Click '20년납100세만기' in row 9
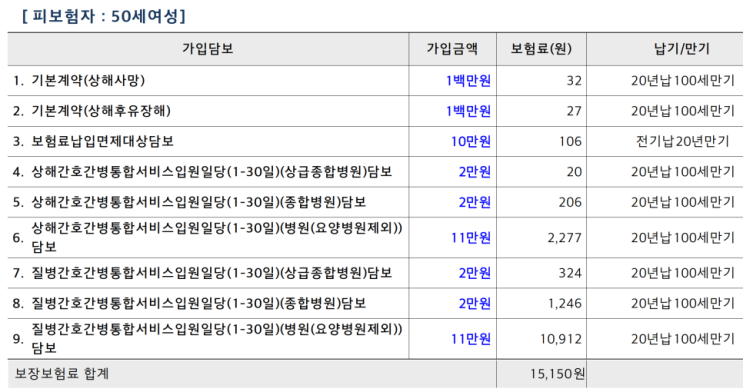The image size is (743, 392). pyautogui.click(x=682, y=339)
